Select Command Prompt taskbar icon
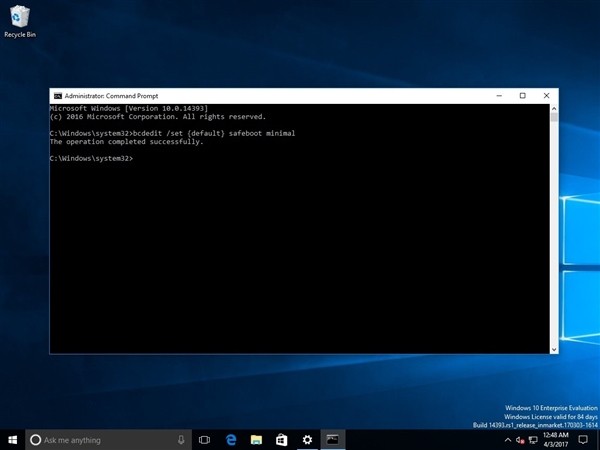Screen dimensions: 600x450 pos(334,440)
